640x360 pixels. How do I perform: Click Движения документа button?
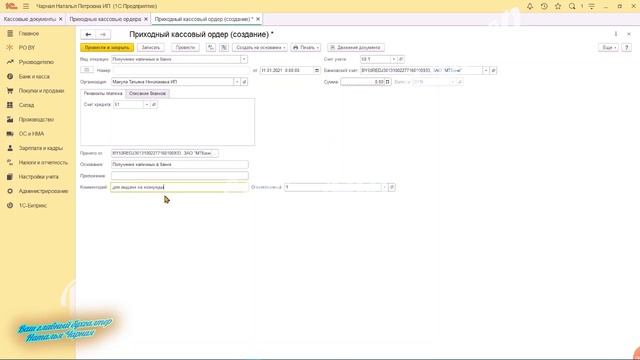[356, 47]
